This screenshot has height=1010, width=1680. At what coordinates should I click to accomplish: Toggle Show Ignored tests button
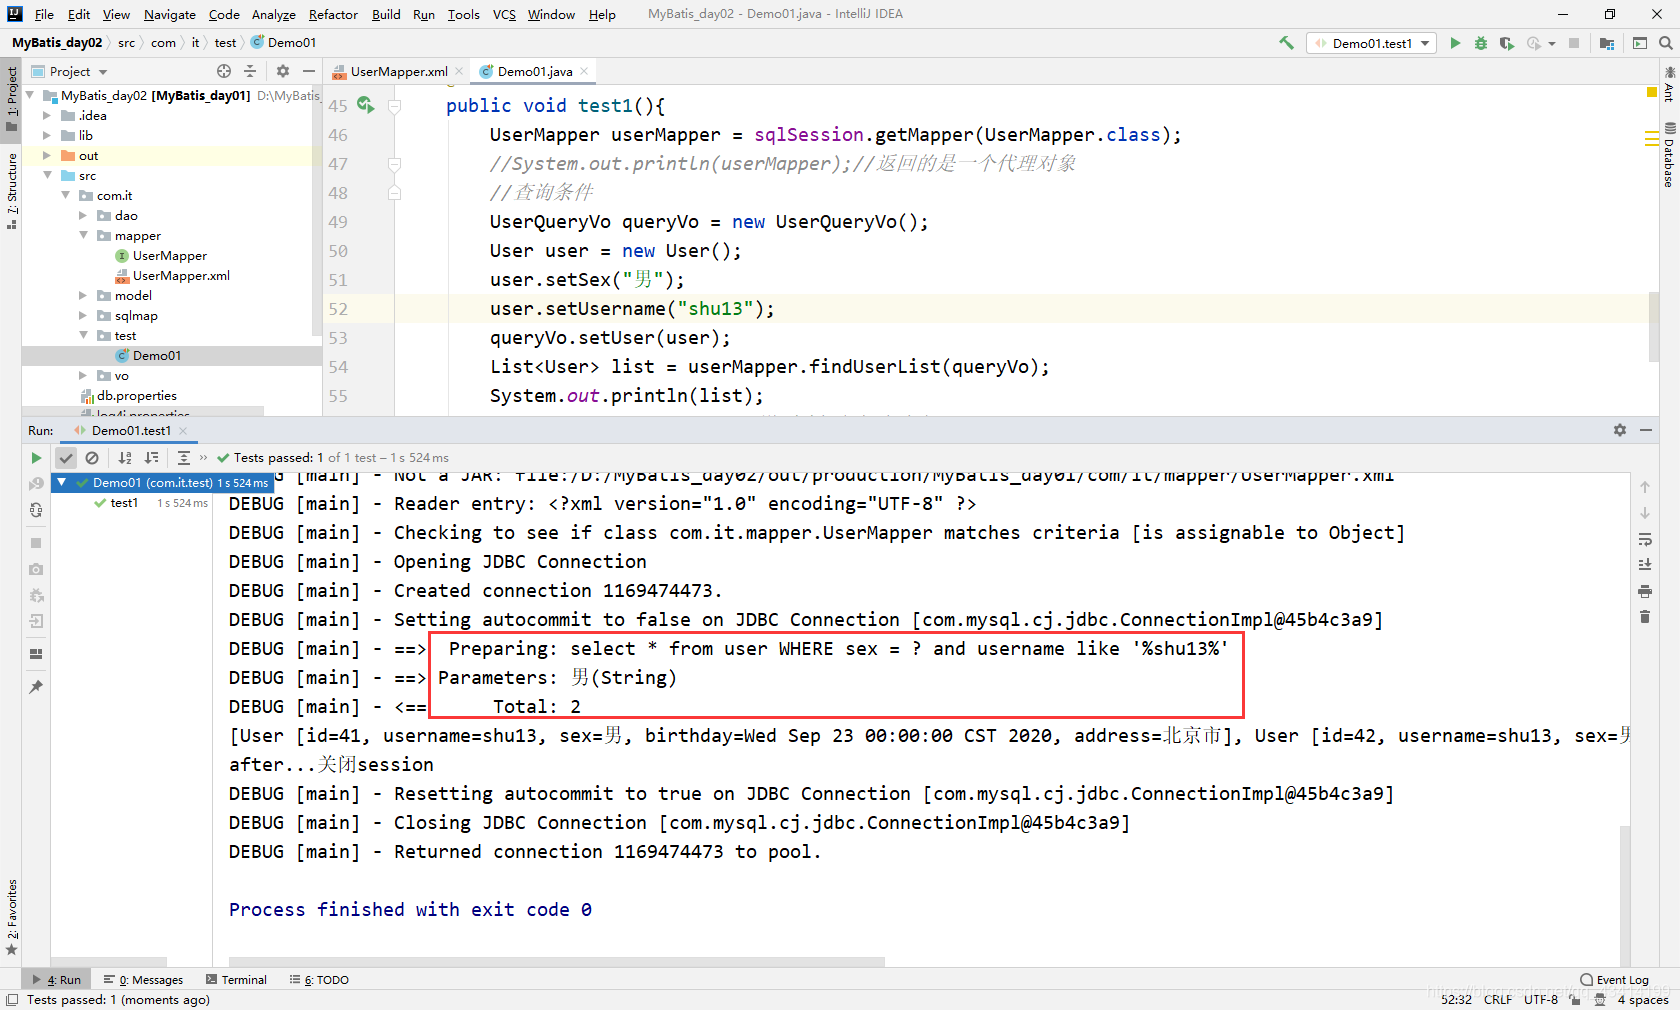click(92, 457)
